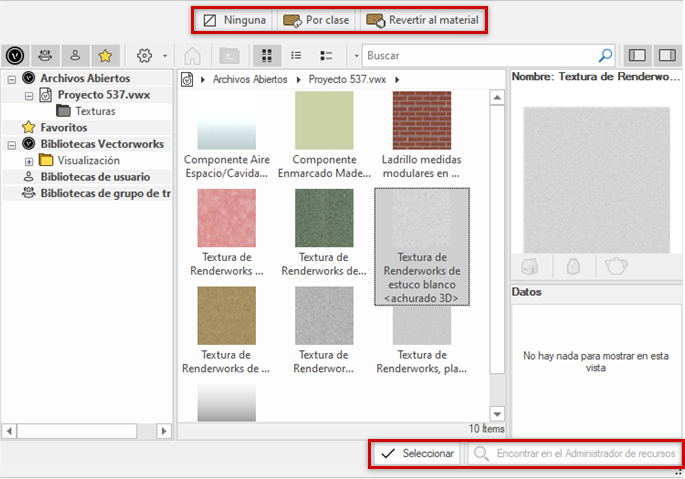The width and height of the screenshot is (685, 479).
Task: Click the Seleccionar button
Action: [418, 454]
